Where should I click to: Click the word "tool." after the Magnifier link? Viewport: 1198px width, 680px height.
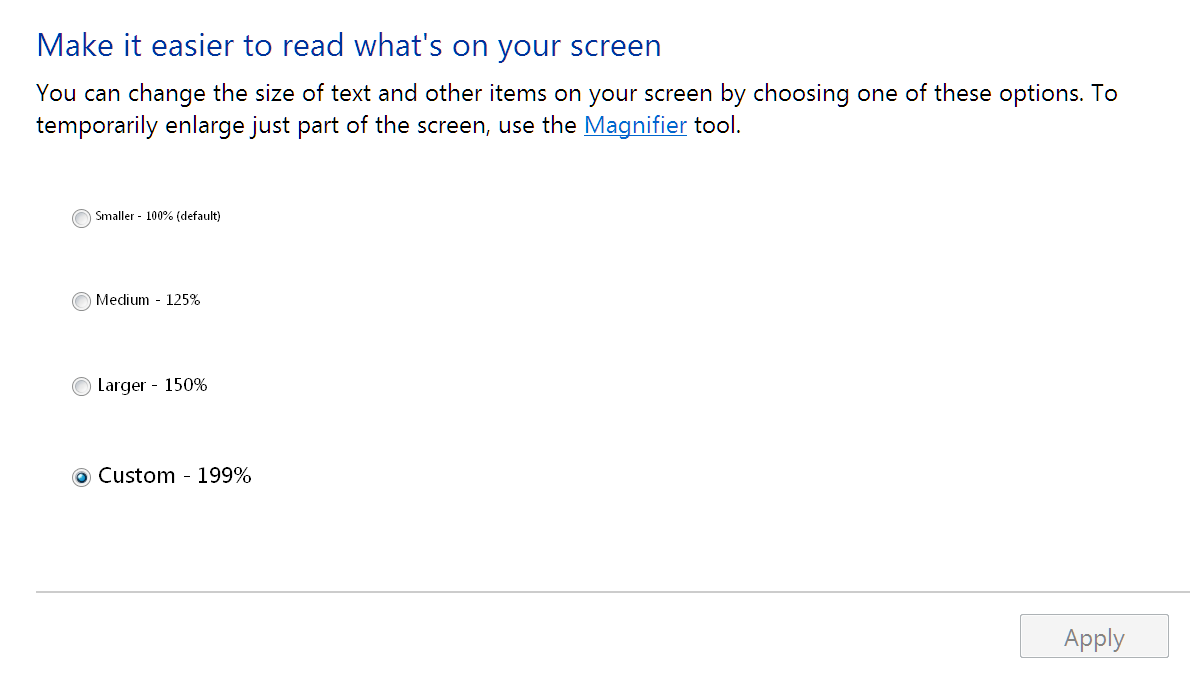(717, 126)
